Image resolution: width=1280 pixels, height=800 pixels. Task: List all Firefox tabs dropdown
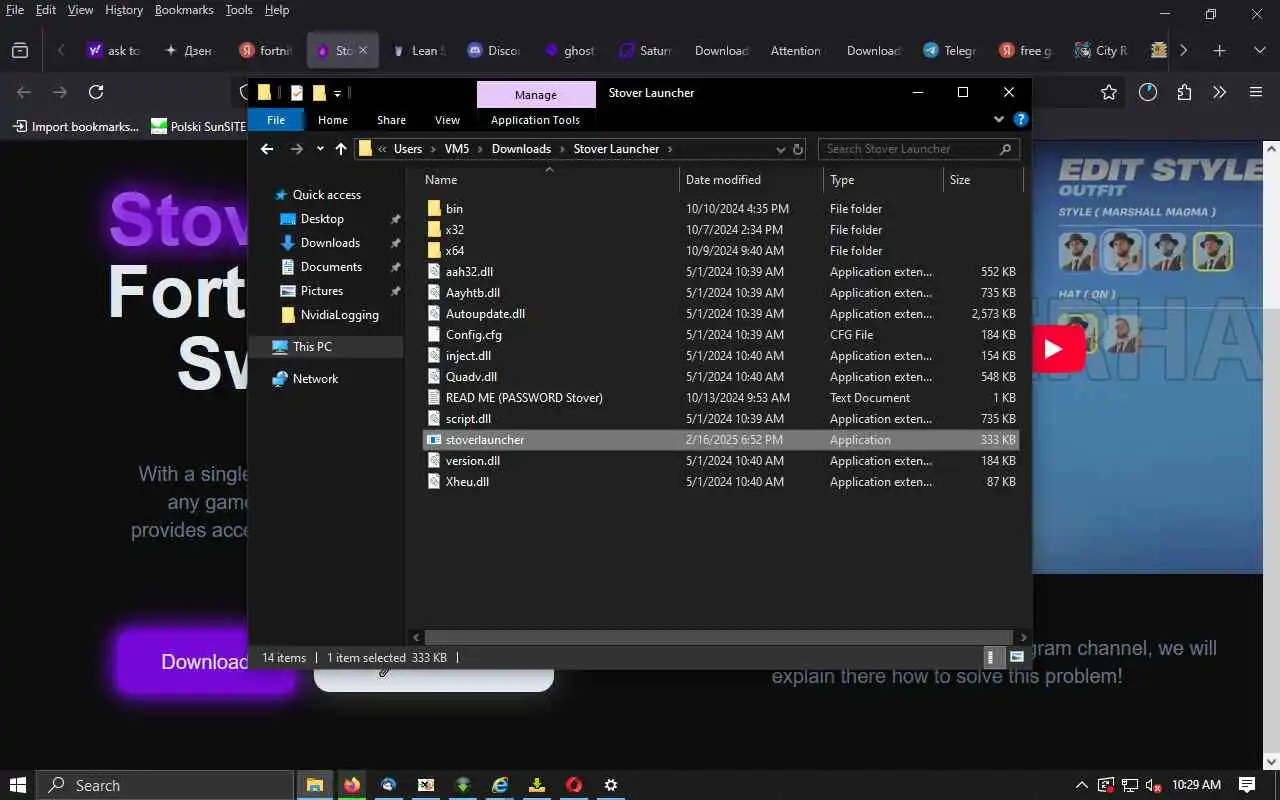pyautogui.click(x=1259, y=50)
